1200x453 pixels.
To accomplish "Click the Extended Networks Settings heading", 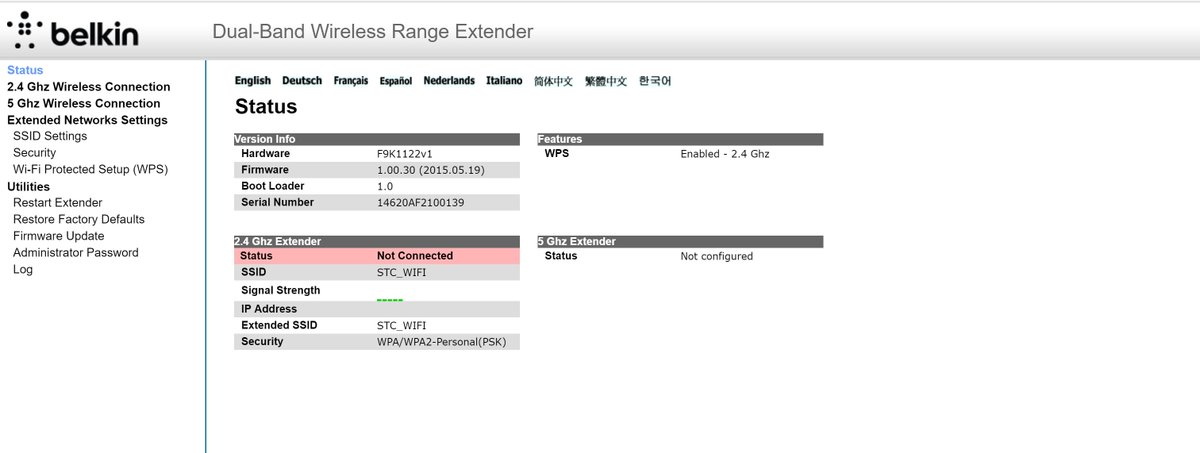I will pyautogui.click(x=87, y=120).
